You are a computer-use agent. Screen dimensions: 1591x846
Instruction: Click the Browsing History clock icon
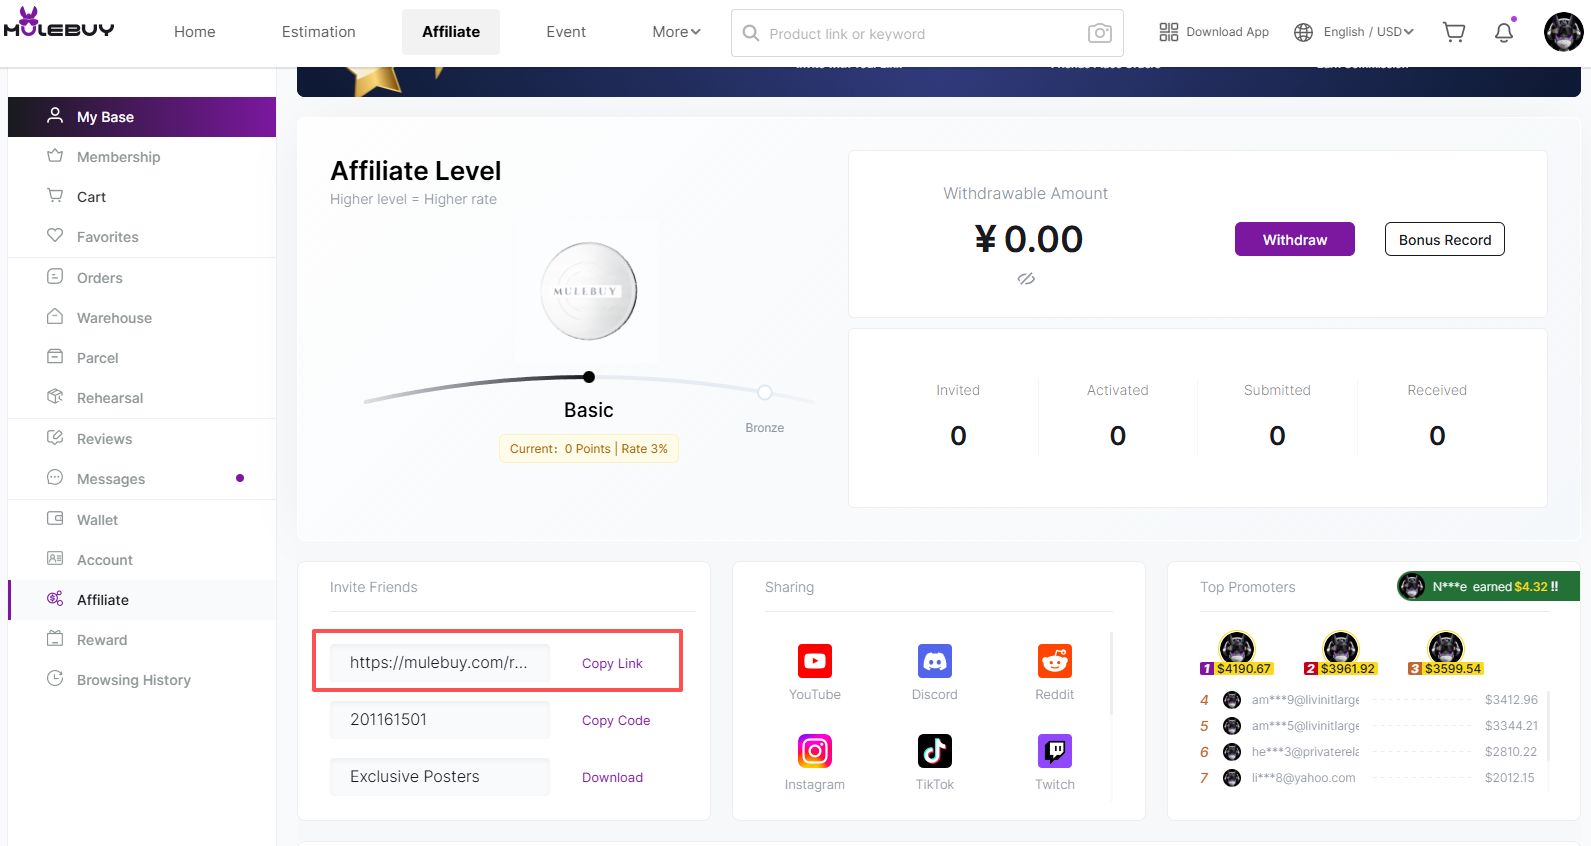click(x=55, y=679)
